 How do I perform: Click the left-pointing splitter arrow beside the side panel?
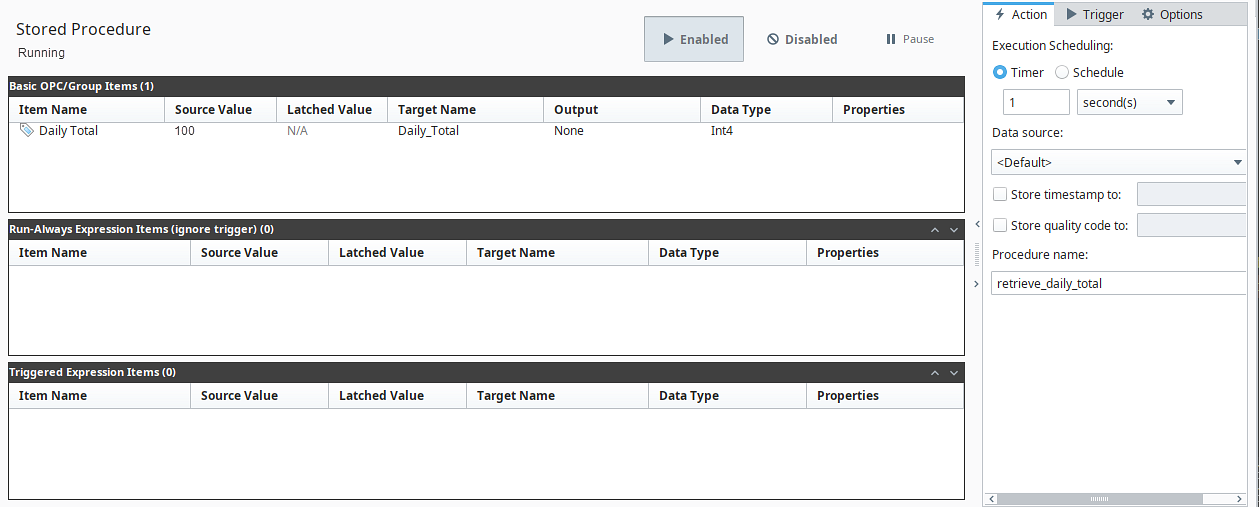pos(976,225)
